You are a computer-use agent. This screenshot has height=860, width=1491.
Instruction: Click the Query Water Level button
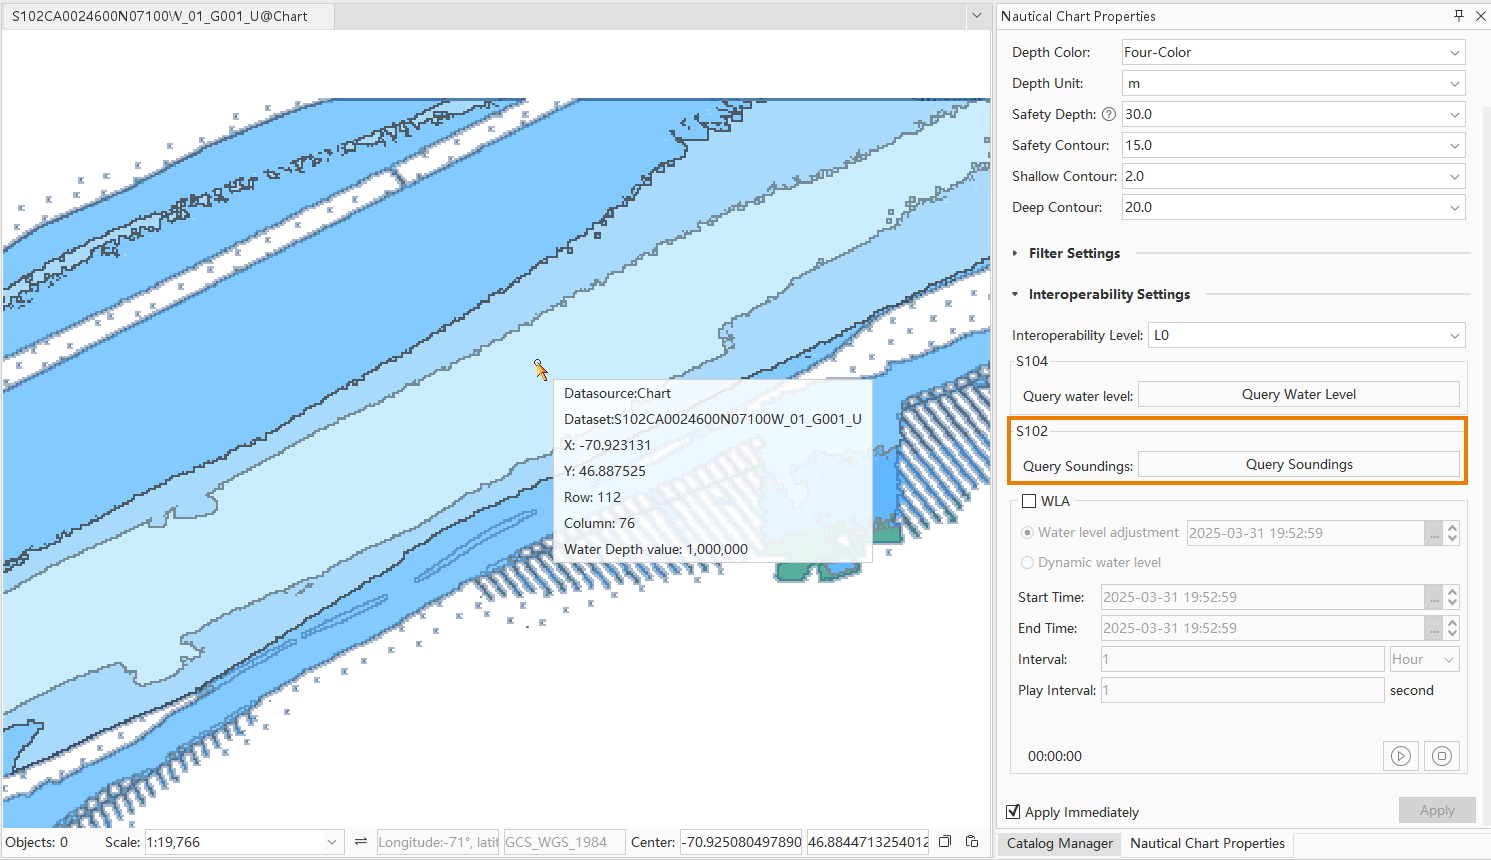(1298, 395)
